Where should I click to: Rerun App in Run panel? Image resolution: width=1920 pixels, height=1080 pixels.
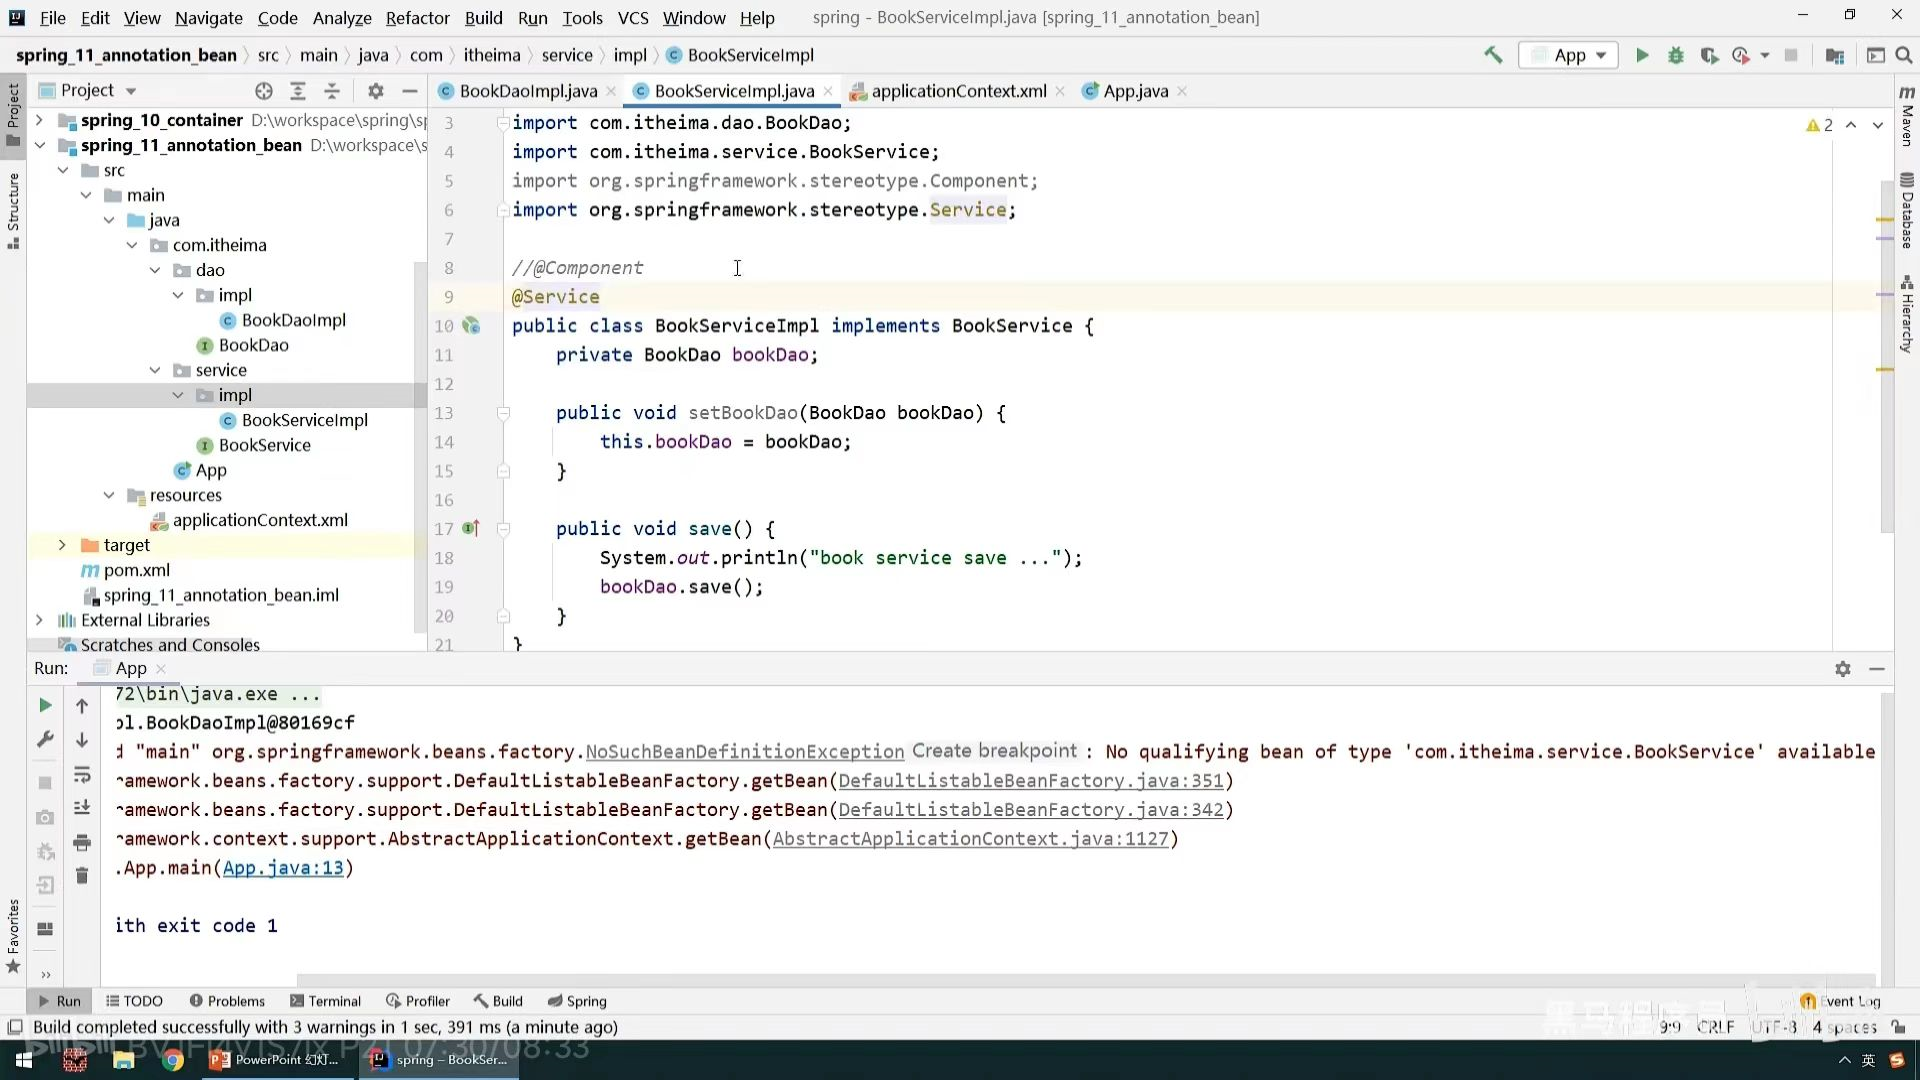tap(45, 706)
